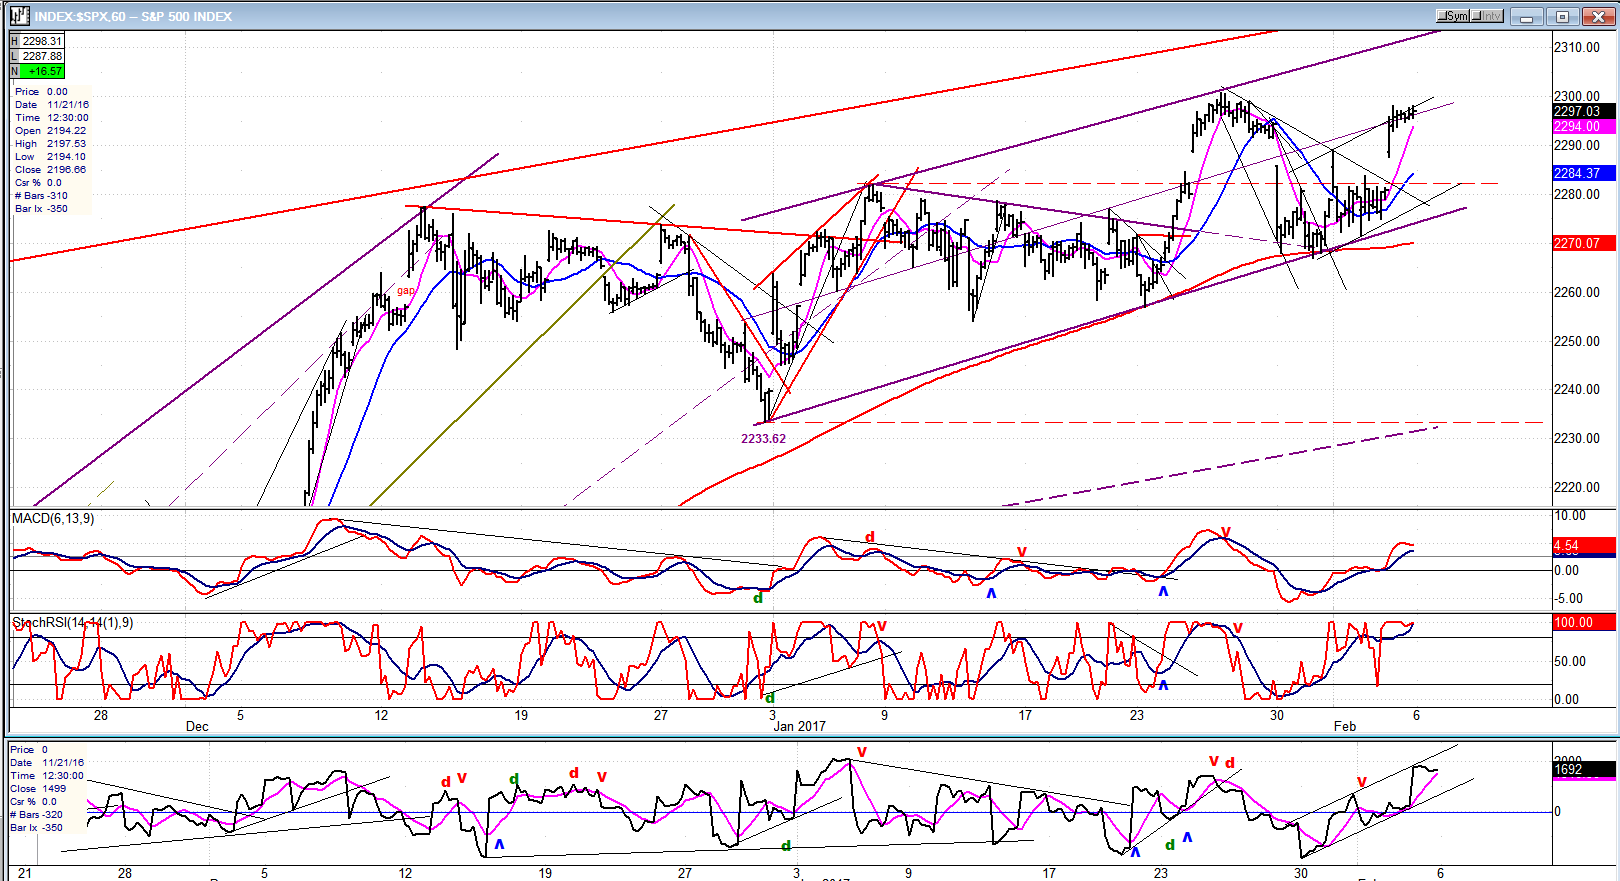Select the 2233.62 low price annotation
This screenshot has width=1620, height=881.
point(763,438)
